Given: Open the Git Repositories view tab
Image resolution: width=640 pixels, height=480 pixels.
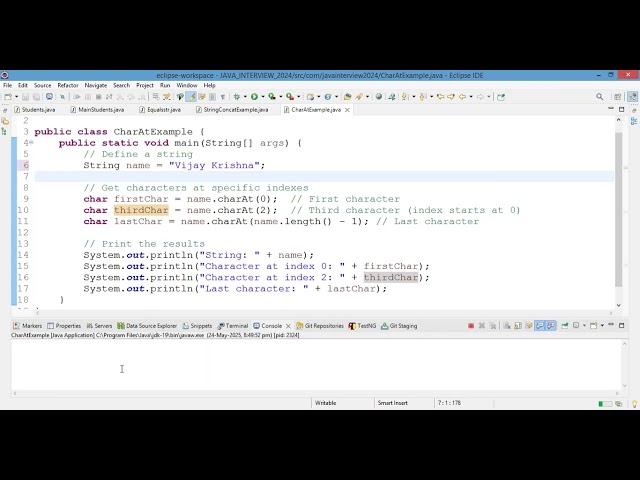Looking at the screenshot, I should [320, 326].
